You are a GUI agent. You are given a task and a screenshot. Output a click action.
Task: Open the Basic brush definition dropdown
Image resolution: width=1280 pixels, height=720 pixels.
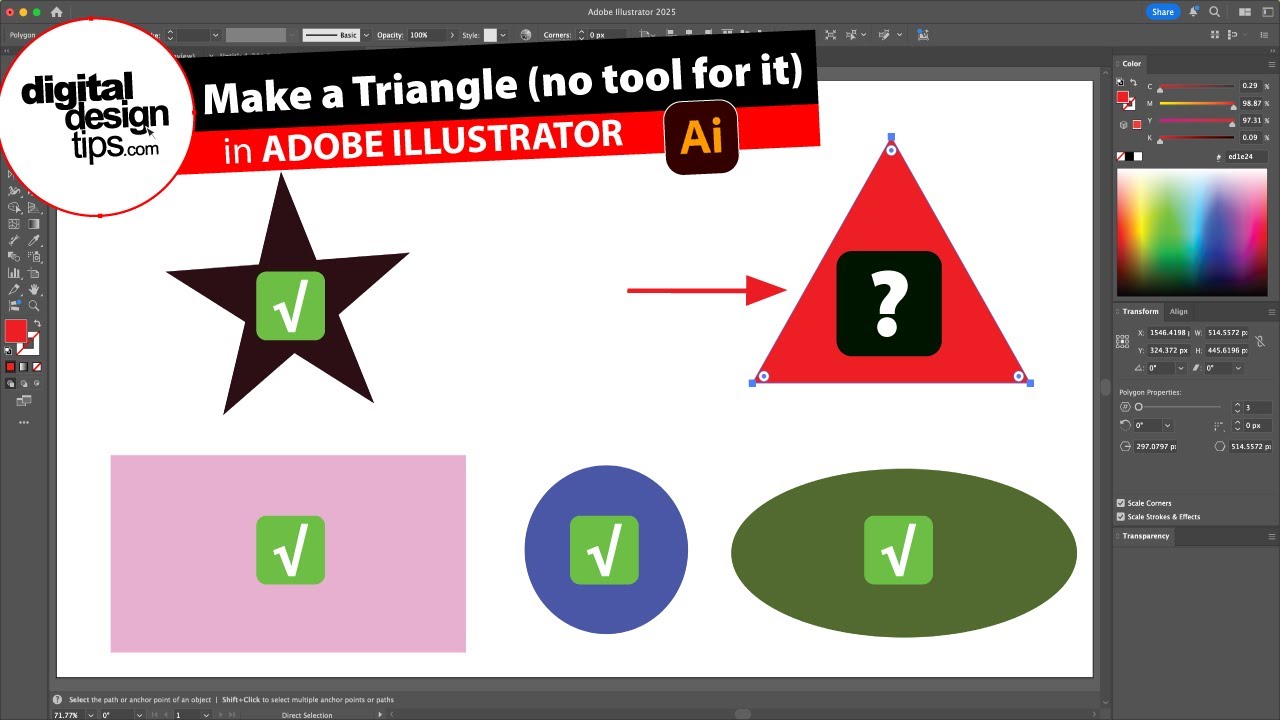coord(366,35)
